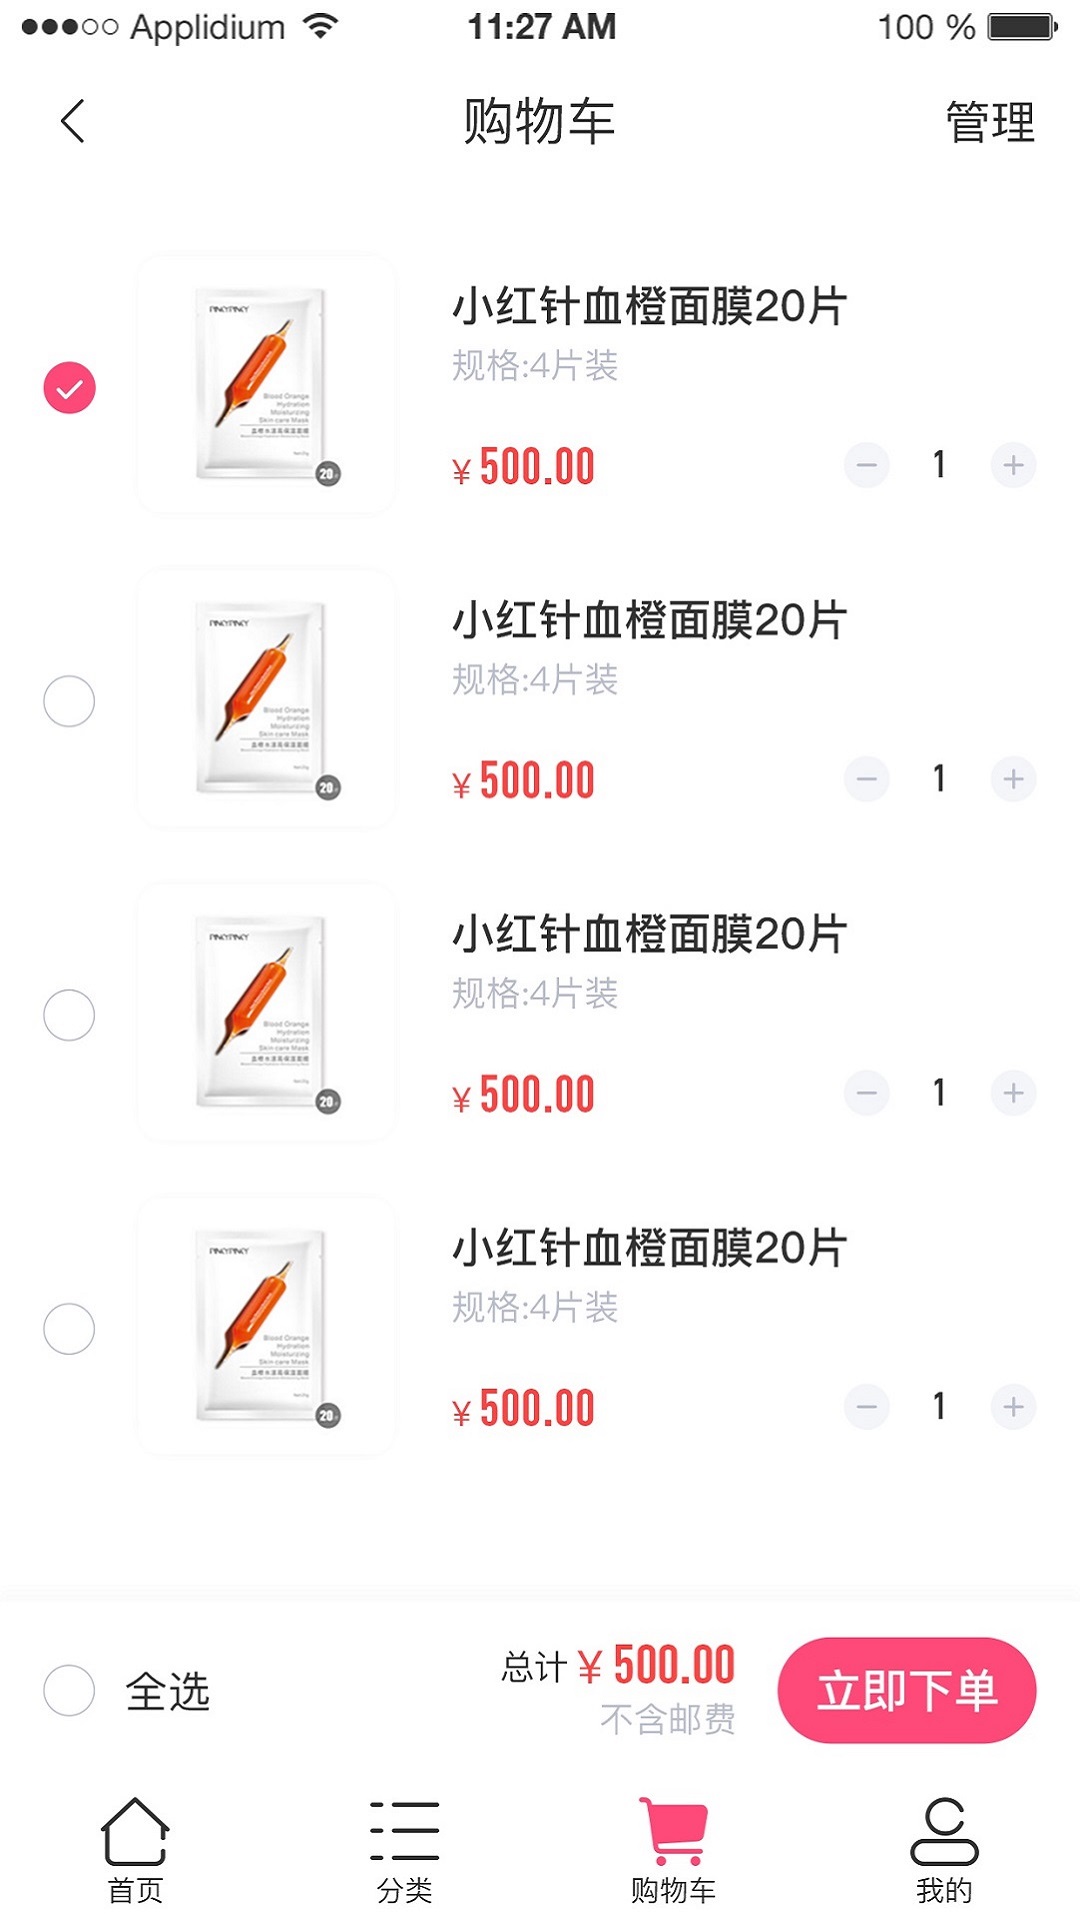This screenshot has height=1920, width=1080.
Task: Tap the 购物车 cart icon in bottom bar
Action: click(674, 1848)
